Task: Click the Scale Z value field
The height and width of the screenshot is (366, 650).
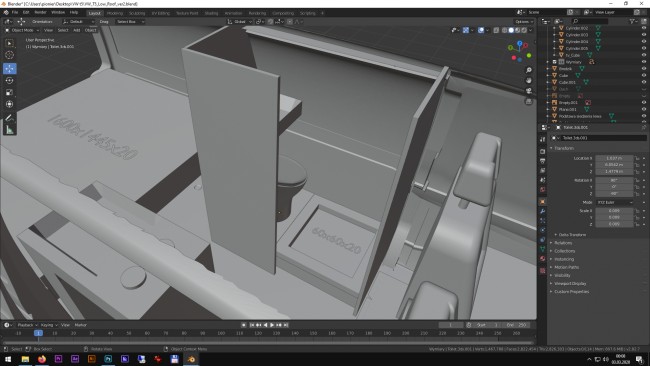Action: [614, 224]
